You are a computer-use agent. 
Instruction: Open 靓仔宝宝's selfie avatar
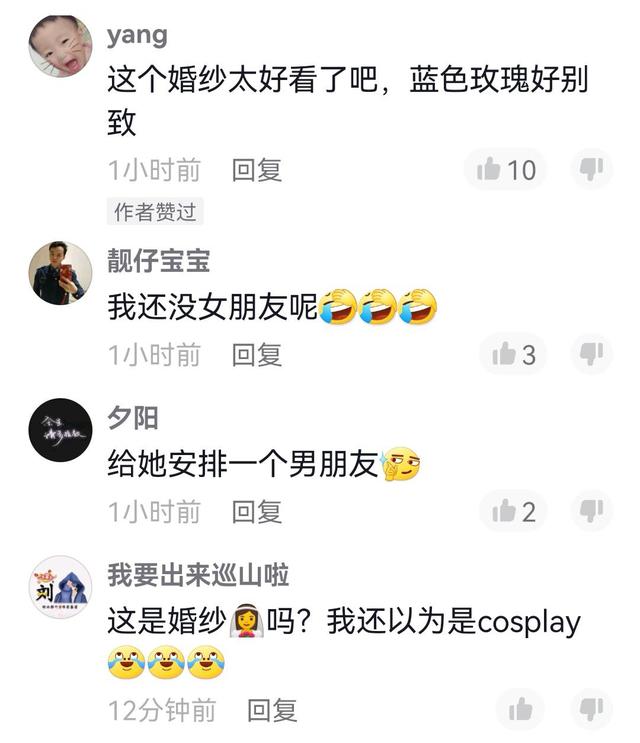[60, 272]
